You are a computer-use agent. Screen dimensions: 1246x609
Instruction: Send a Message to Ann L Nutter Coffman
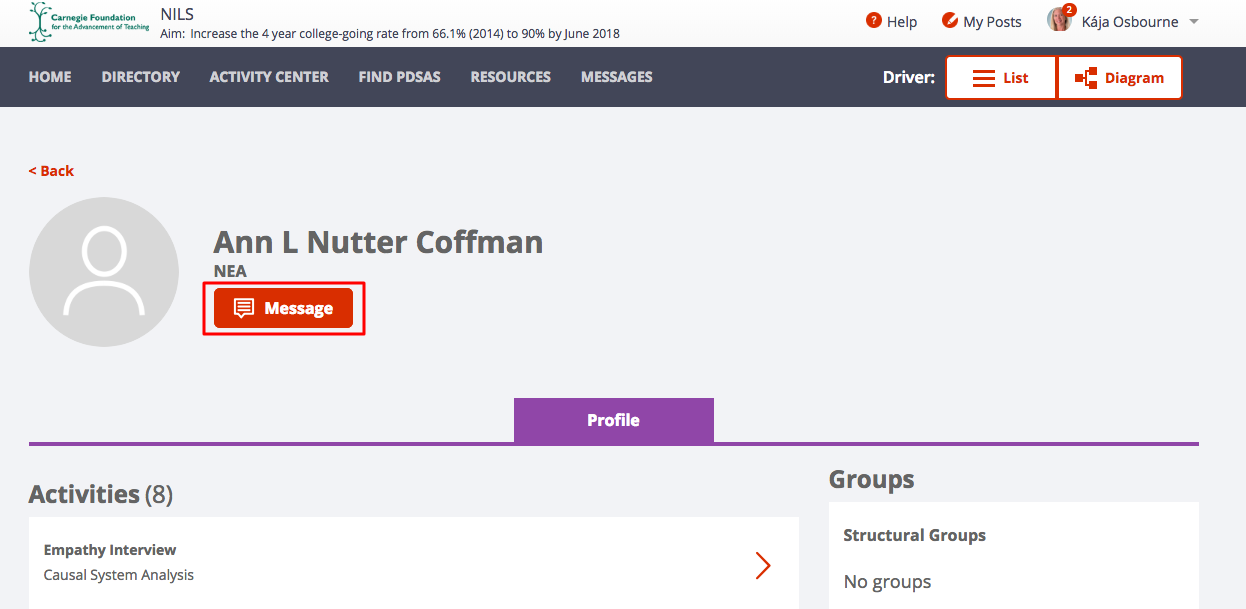283,308
